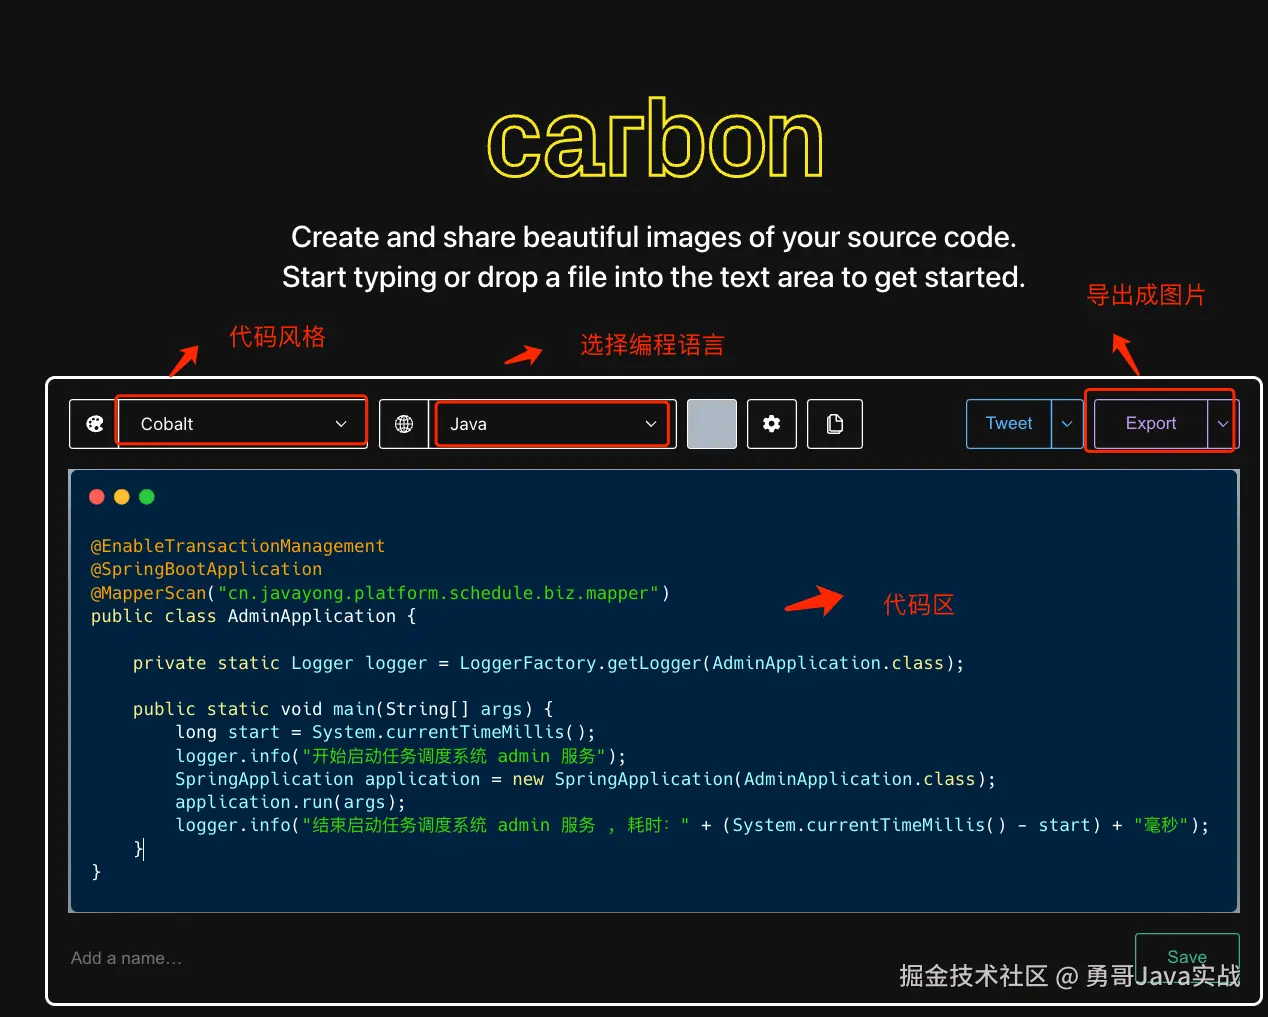The height and width of the screenshot is (1017, 1268).
Task: Expand the Export options arrow
Action: coord(1223,424)
